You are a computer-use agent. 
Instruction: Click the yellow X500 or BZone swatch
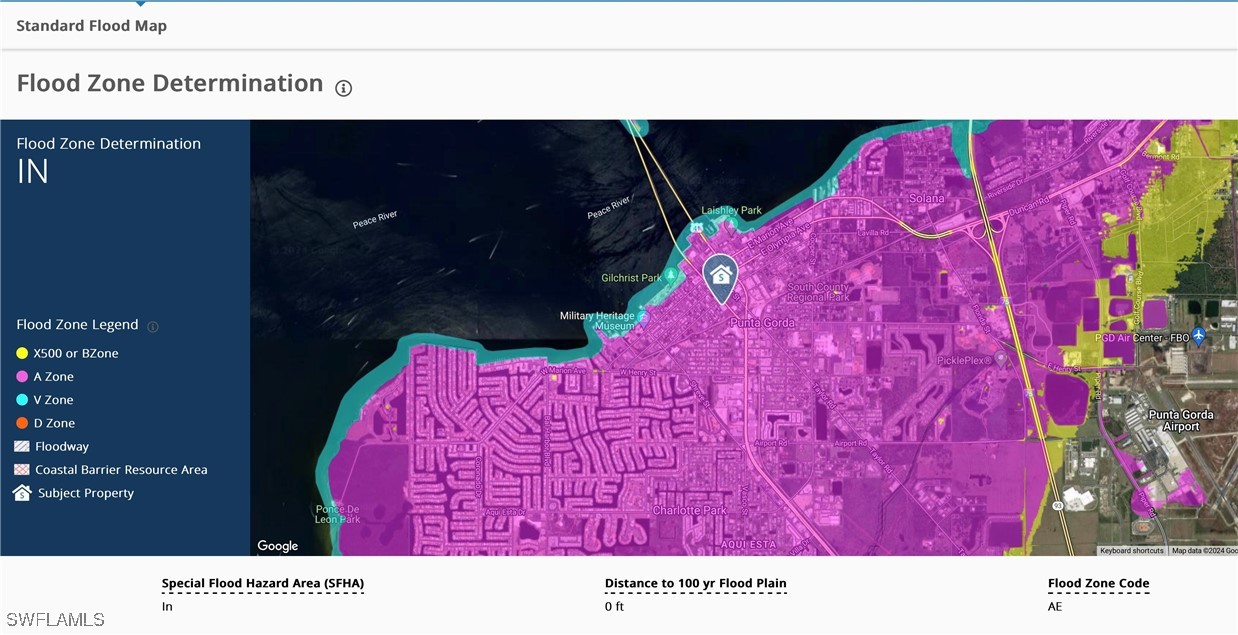(x=22, y=353)
